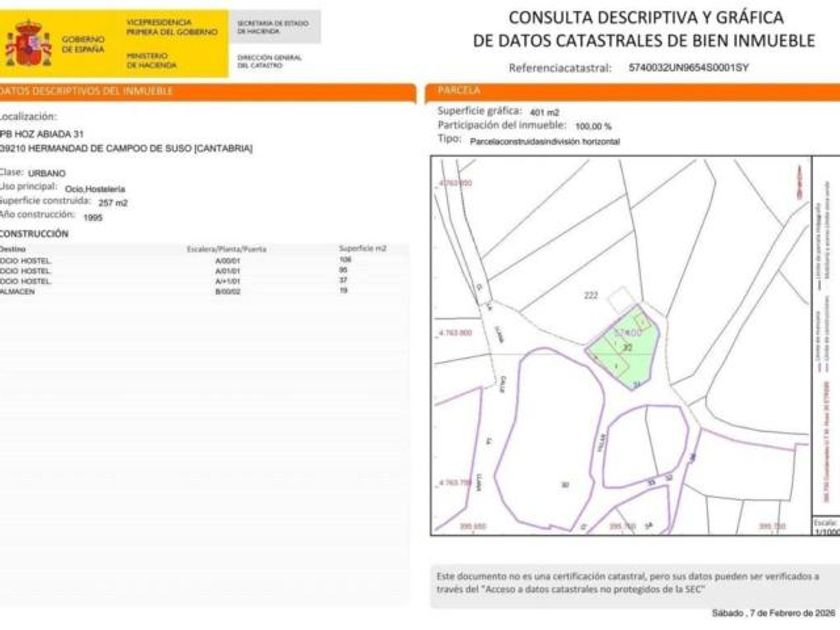Click the SECRETARÍA DE ESTADO DE HACIENDA box

click(x=274, y=27)
